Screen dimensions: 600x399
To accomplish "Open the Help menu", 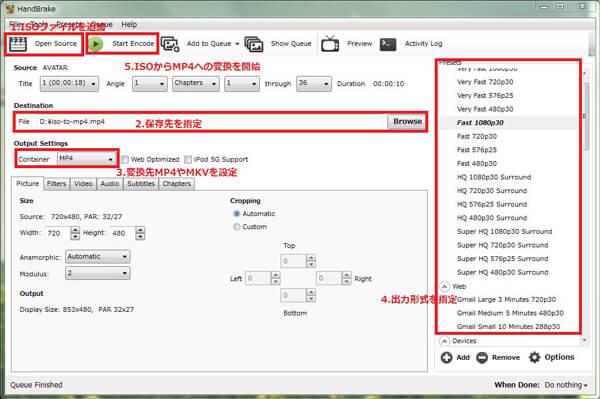I will coord(129,24).
